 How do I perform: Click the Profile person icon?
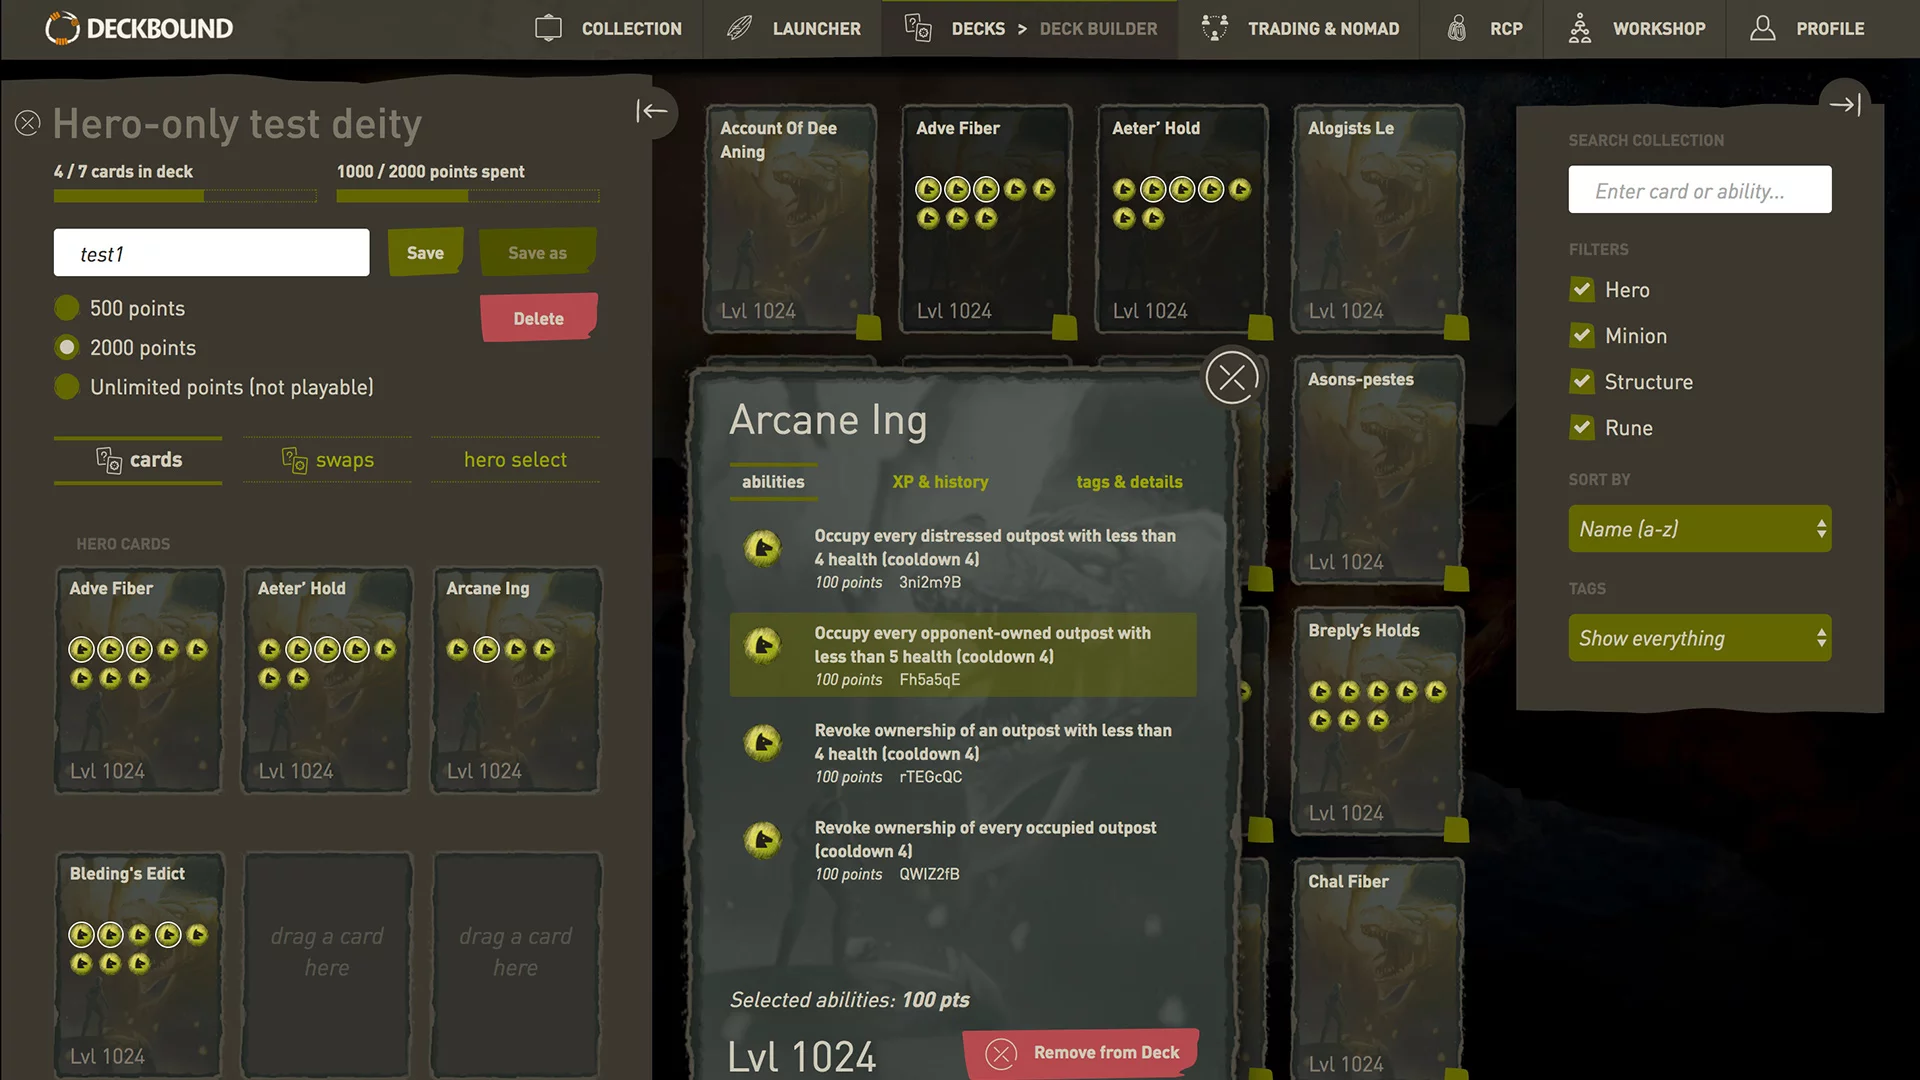click(1763, 28)
